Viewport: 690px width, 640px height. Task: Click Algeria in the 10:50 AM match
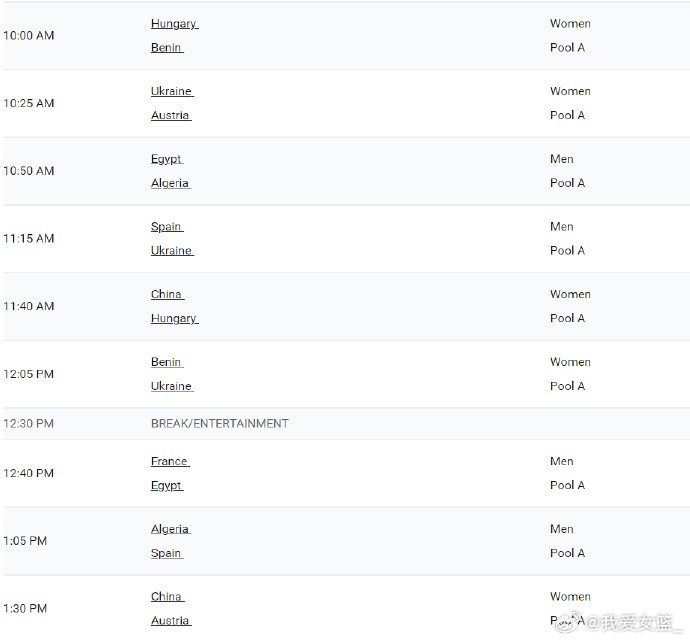[x=170, y=184]
